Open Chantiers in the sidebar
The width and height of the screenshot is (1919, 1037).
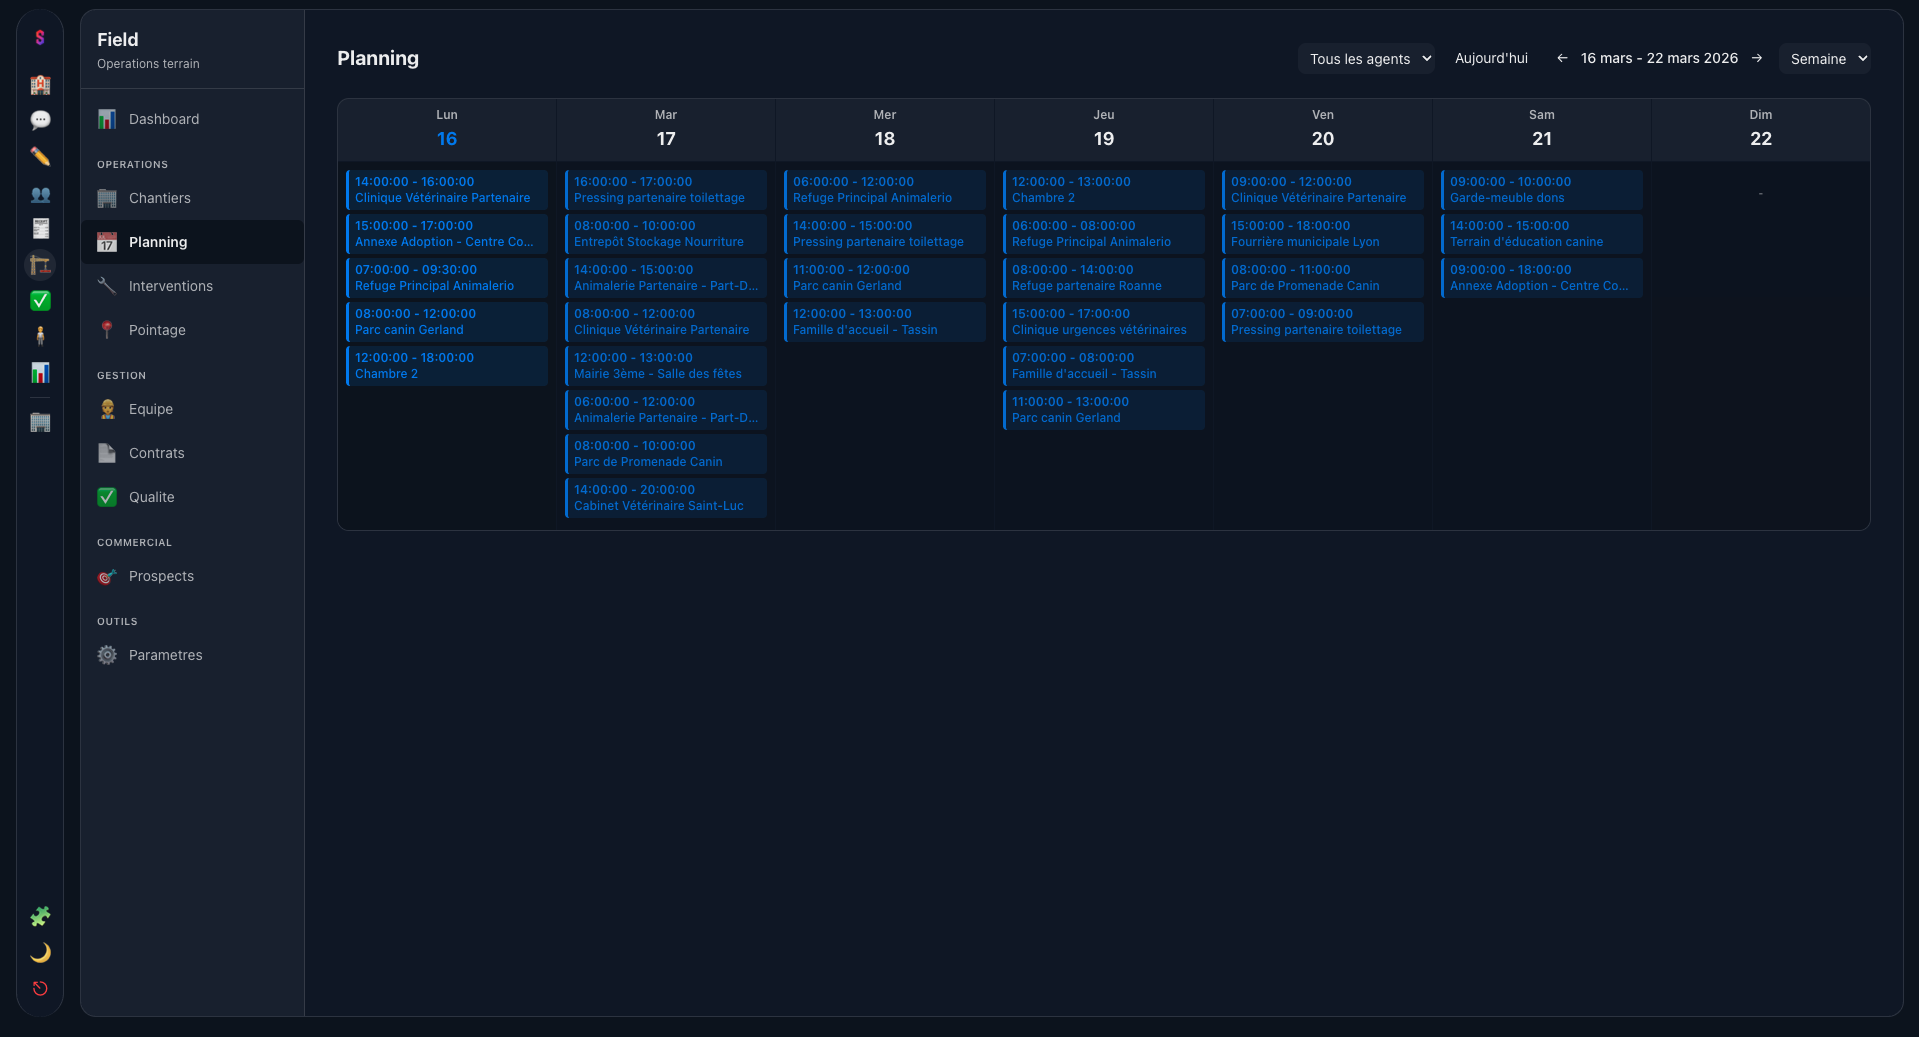[x=192, y=198]
